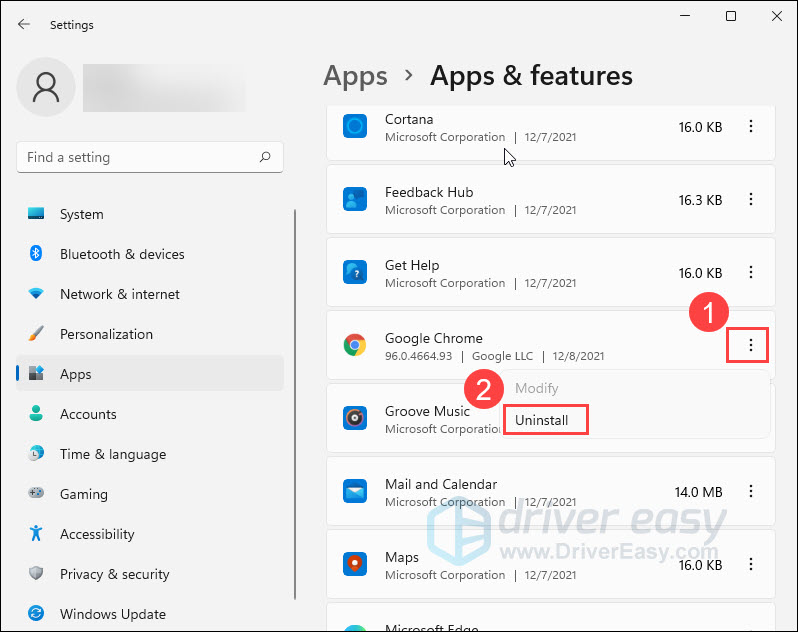Click the Feedback Hub app name
The image size is (798, 632).
point(429,192)
